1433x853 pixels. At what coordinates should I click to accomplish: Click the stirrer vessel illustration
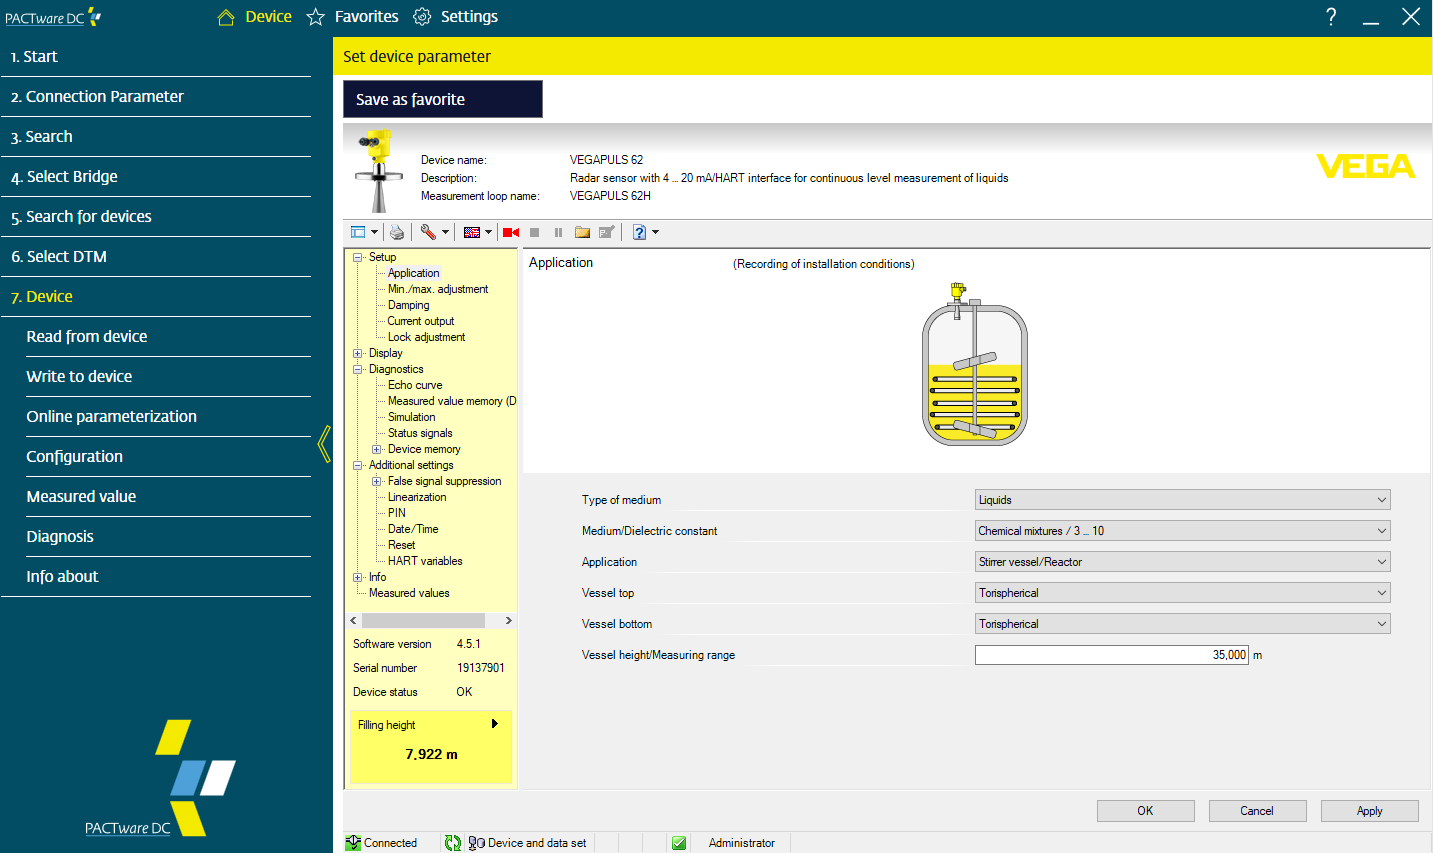[x=975, y=365]
